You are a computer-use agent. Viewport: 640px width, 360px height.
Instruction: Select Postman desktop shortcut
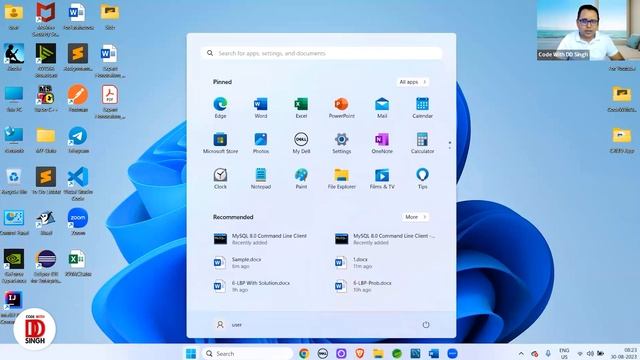pos(78,98)
